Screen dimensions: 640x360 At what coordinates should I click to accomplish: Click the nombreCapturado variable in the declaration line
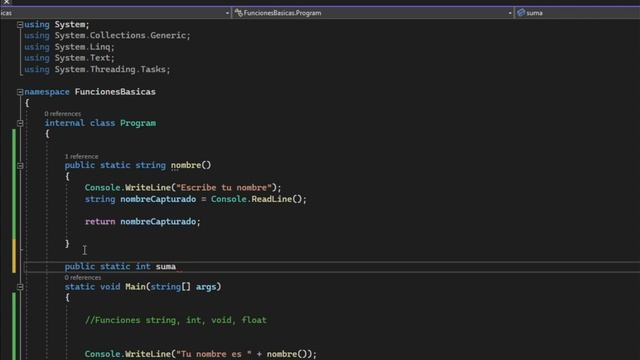158,199
